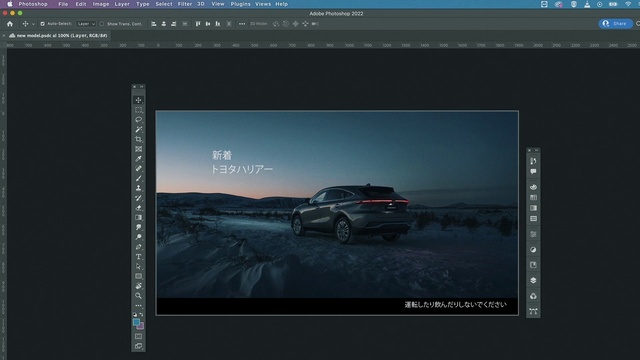Align bottom edges in options bar
Screen dimensions: 640x360
click(218, 24)
